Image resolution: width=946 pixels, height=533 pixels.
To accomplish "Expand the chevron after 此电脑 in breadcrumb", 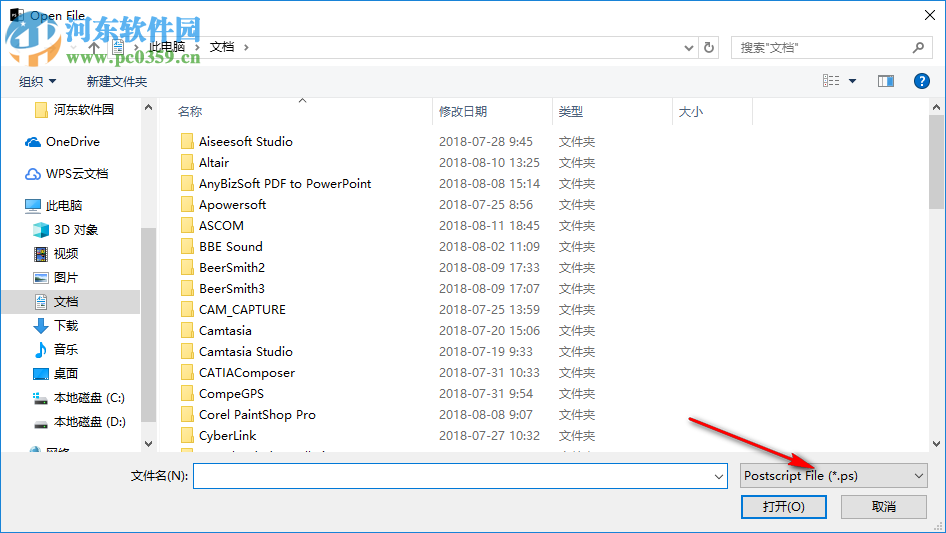I will pos(197,47).
